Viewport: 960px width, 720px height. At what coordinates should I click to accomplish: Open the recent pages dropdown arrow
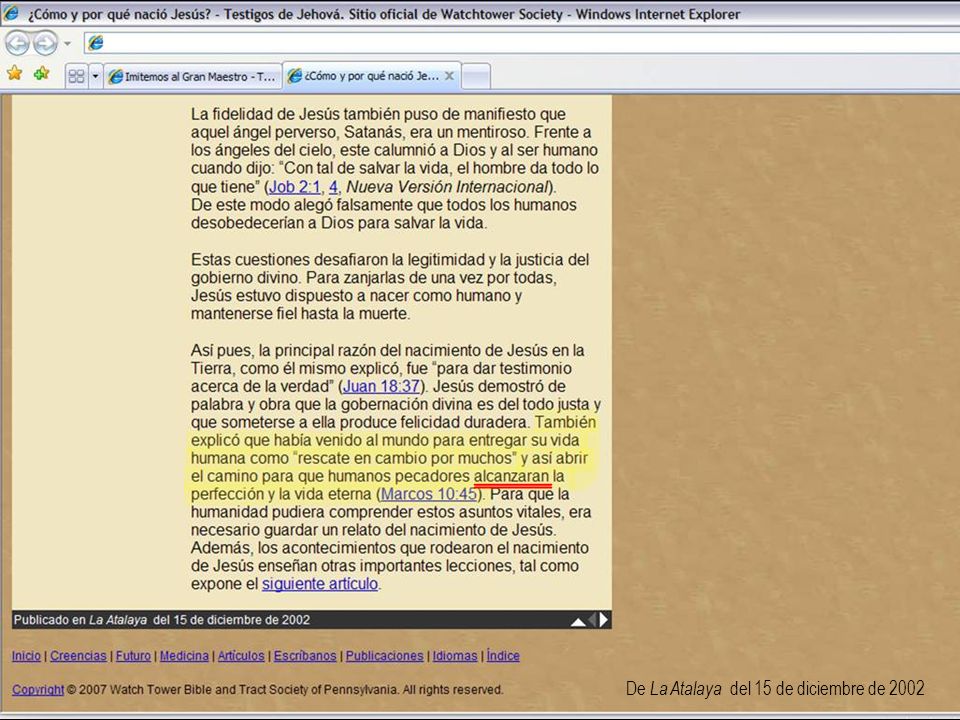coord(68,43)
